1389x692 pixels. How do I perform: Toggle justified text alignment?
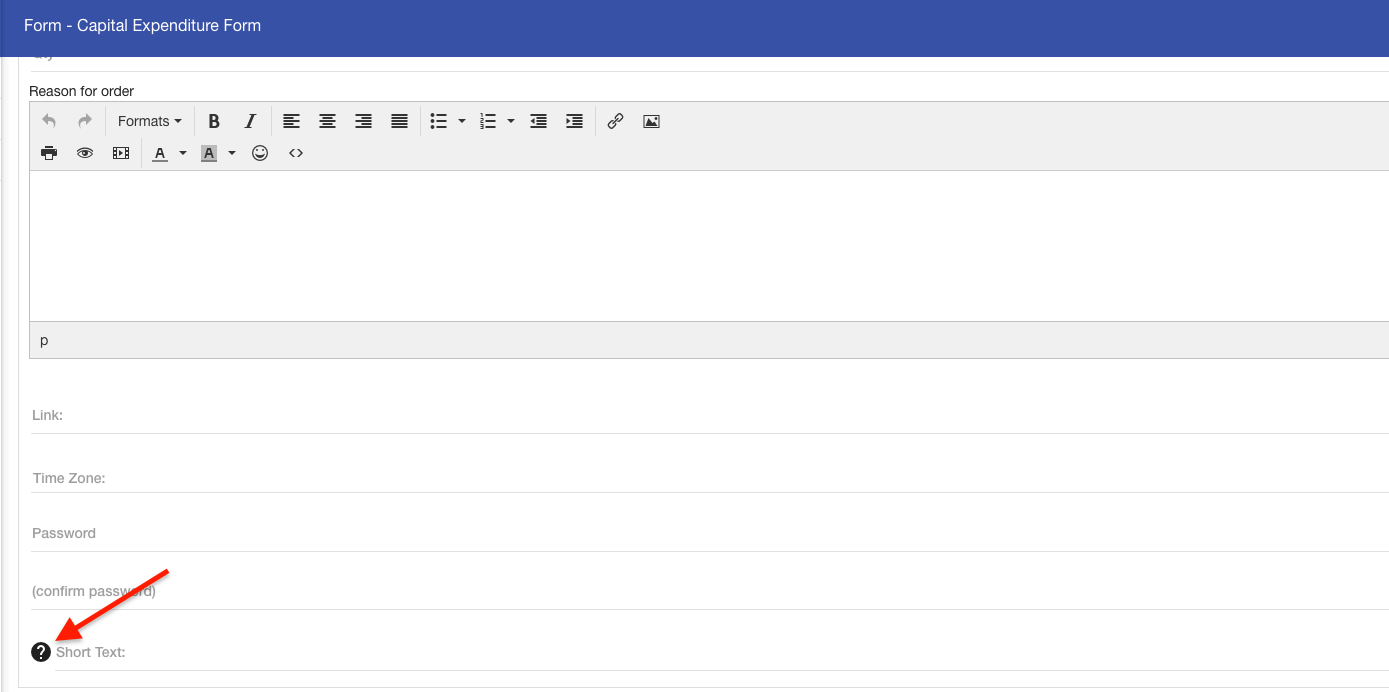tap(399, 121)
